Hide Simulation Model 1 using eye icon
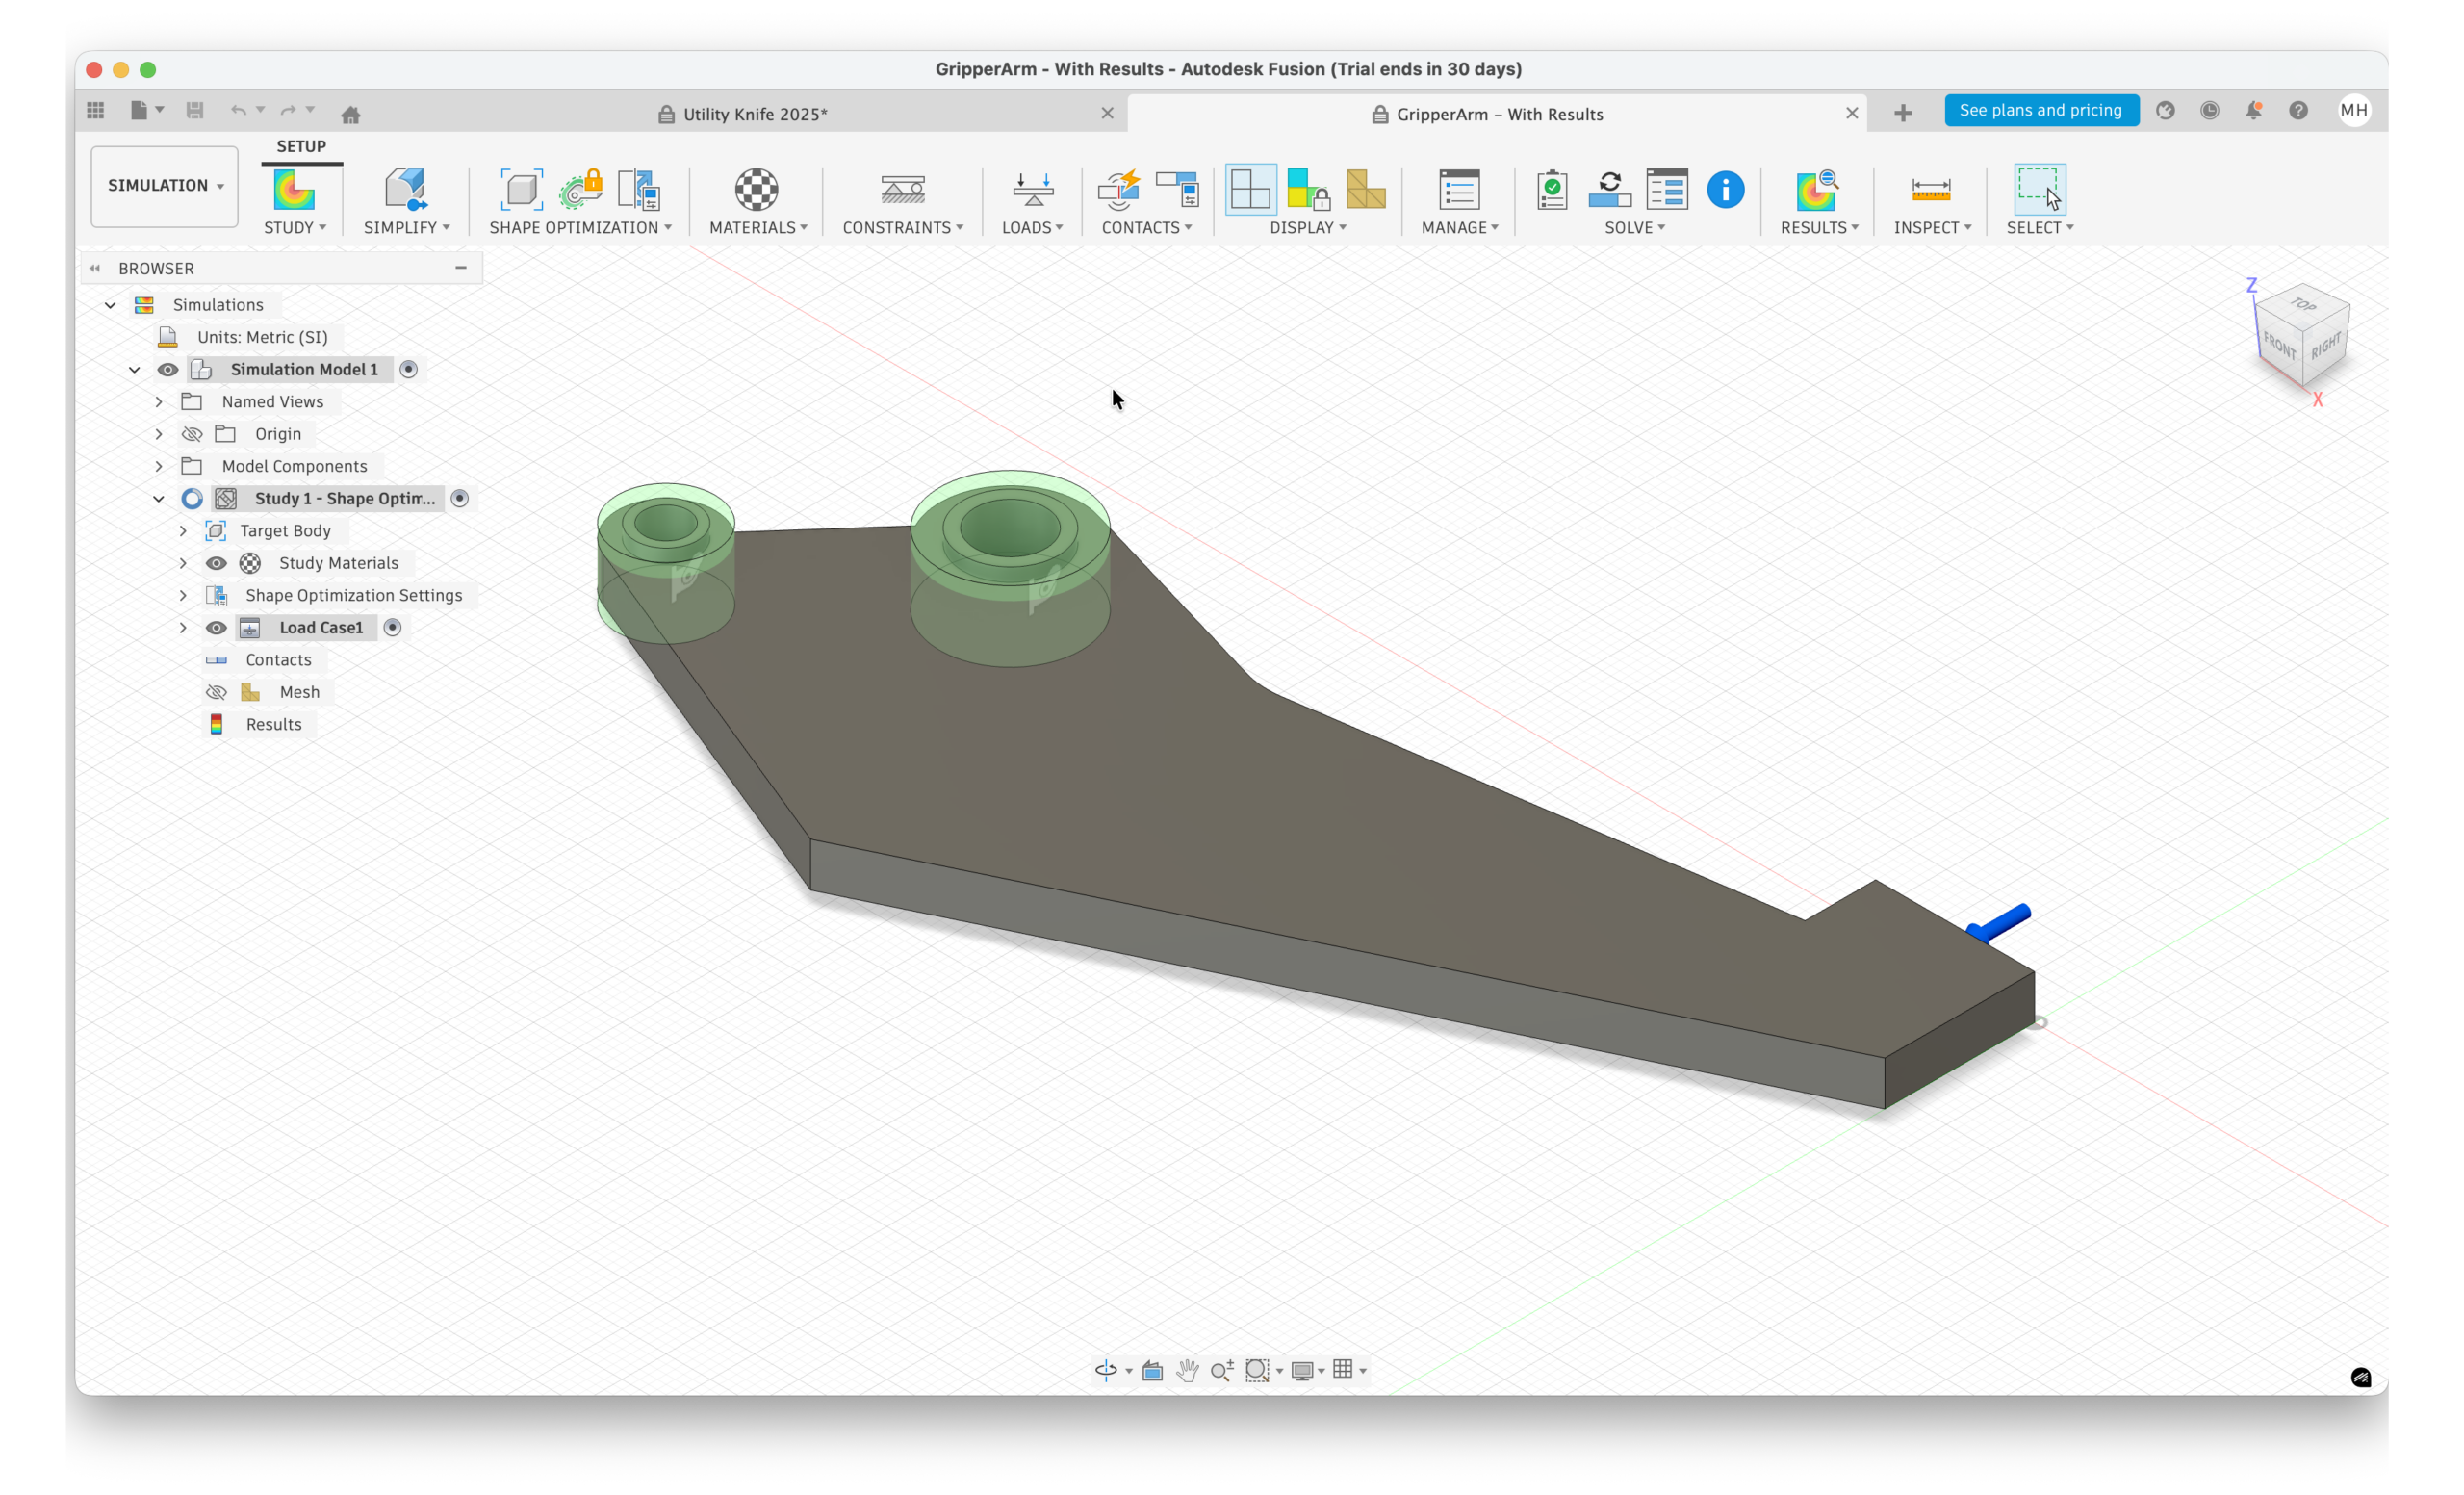 pos(168,370)
